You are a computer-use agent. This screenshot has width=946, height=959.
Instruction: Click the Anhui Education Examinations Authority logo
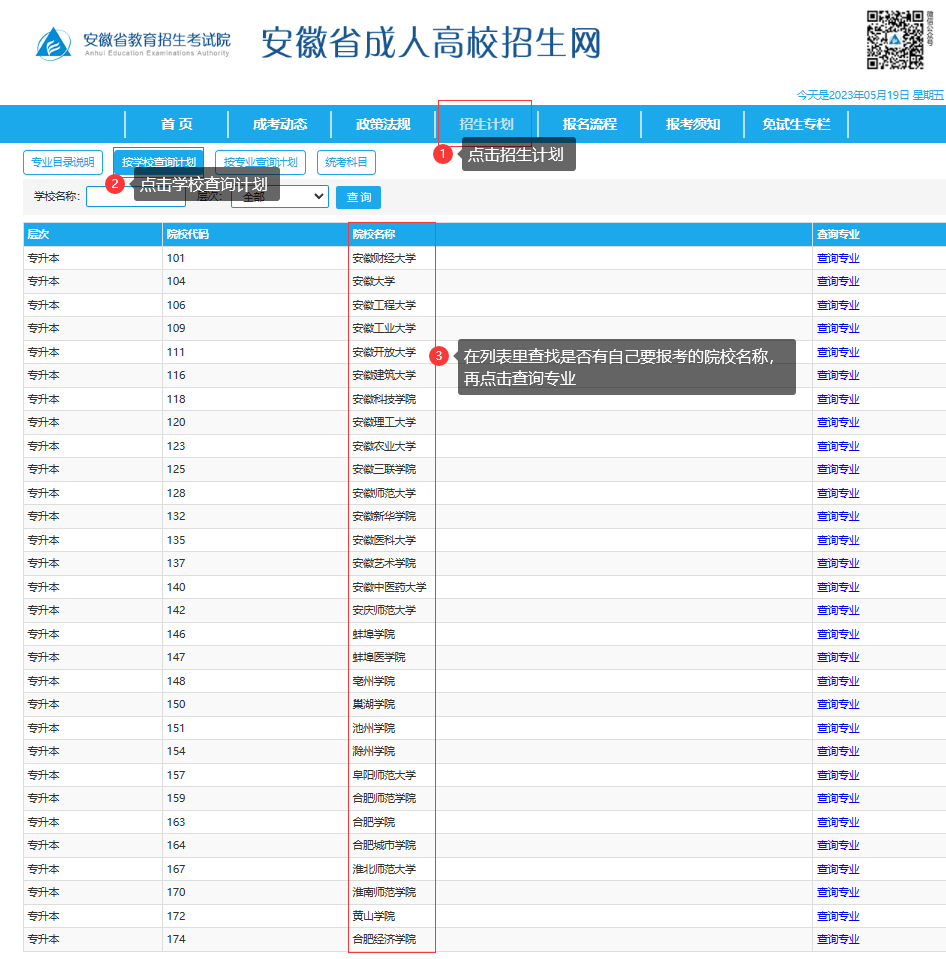pyautogui.click(x=134, y=44)
